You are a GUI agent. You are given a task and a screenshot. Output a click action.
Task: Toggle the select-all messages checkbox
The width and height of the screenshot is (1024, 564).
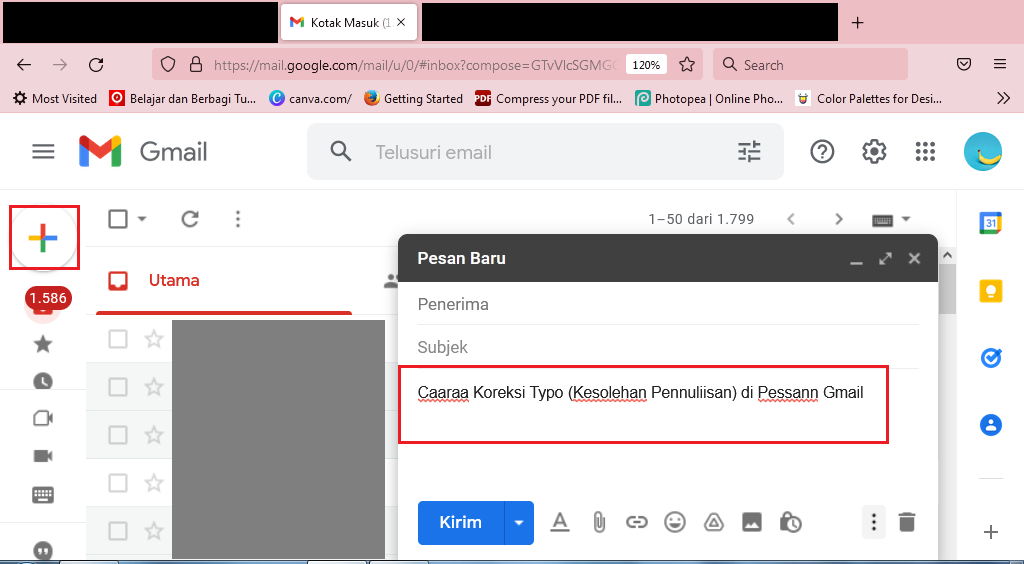pos(118,219)
